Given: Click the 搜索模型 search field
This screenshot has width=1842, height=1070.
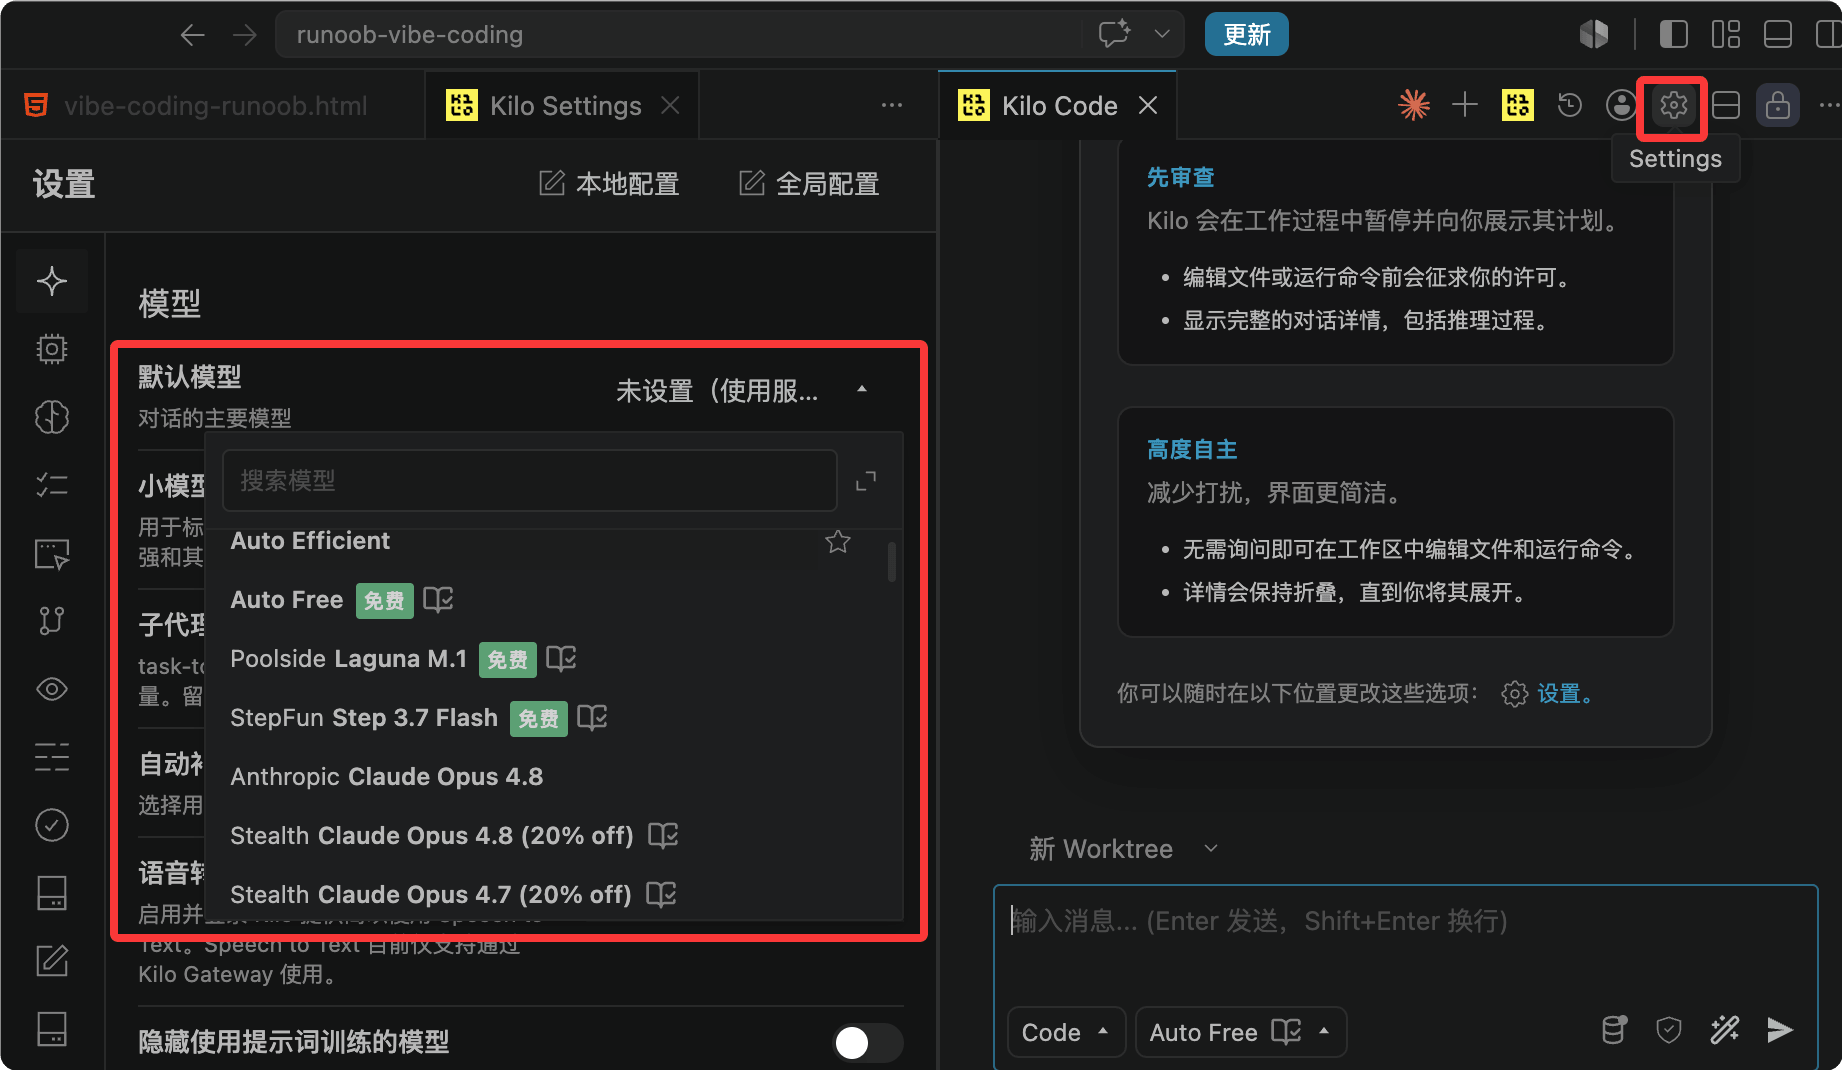Looking at the screenshot, I should (529, 481).
